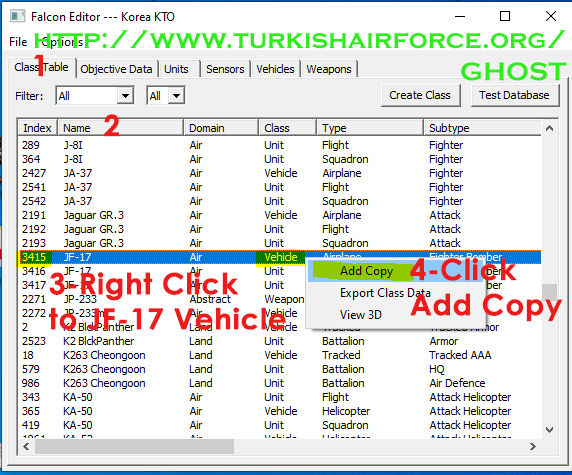Viewport: 572px width, 475px height.
Task: Switch to the Objective Data tab
Action: [x=116, y=69]
